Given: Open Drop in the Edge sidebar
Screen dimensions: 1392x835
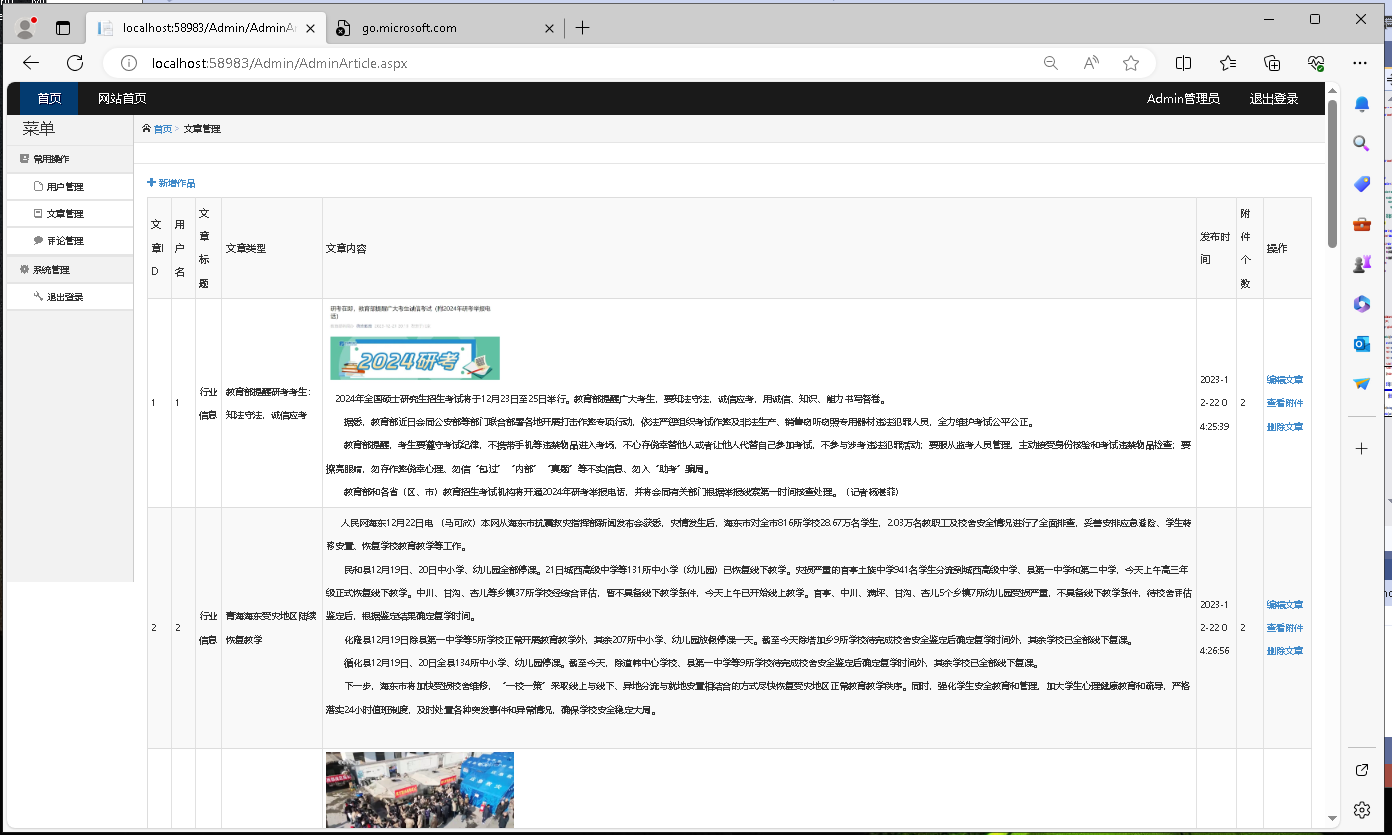Looking at the screenshot, I should [1361, 383].
